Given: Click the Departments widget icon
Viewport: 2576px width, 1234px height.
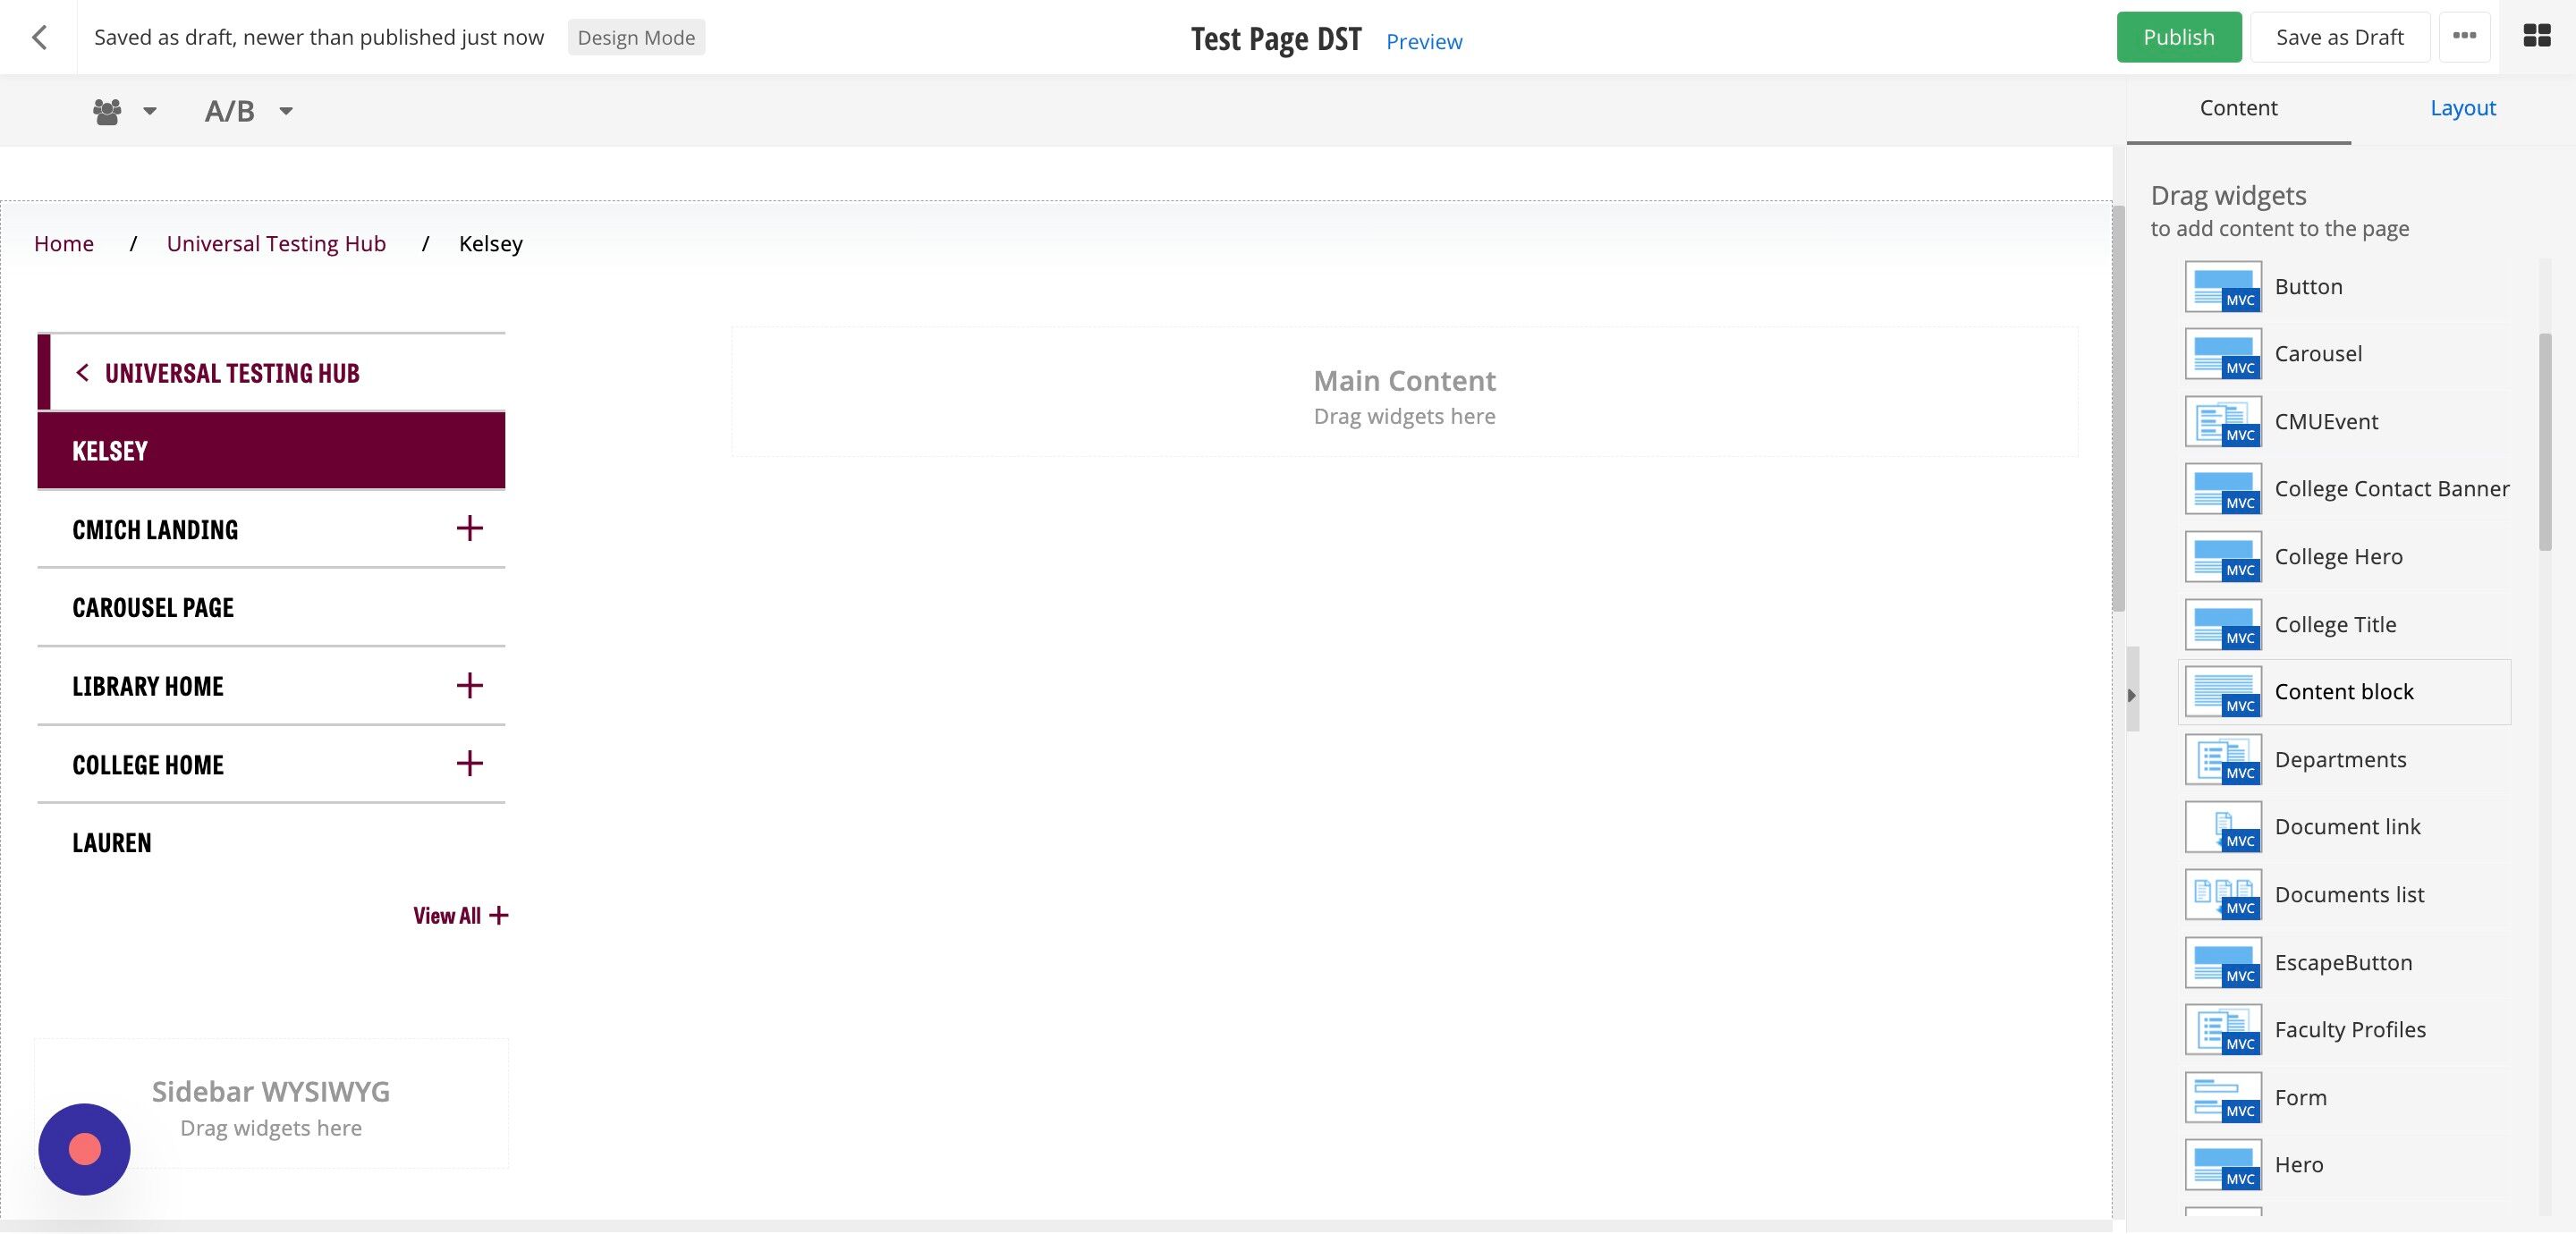Looking at the screenshot, I should pos(2223,759).
